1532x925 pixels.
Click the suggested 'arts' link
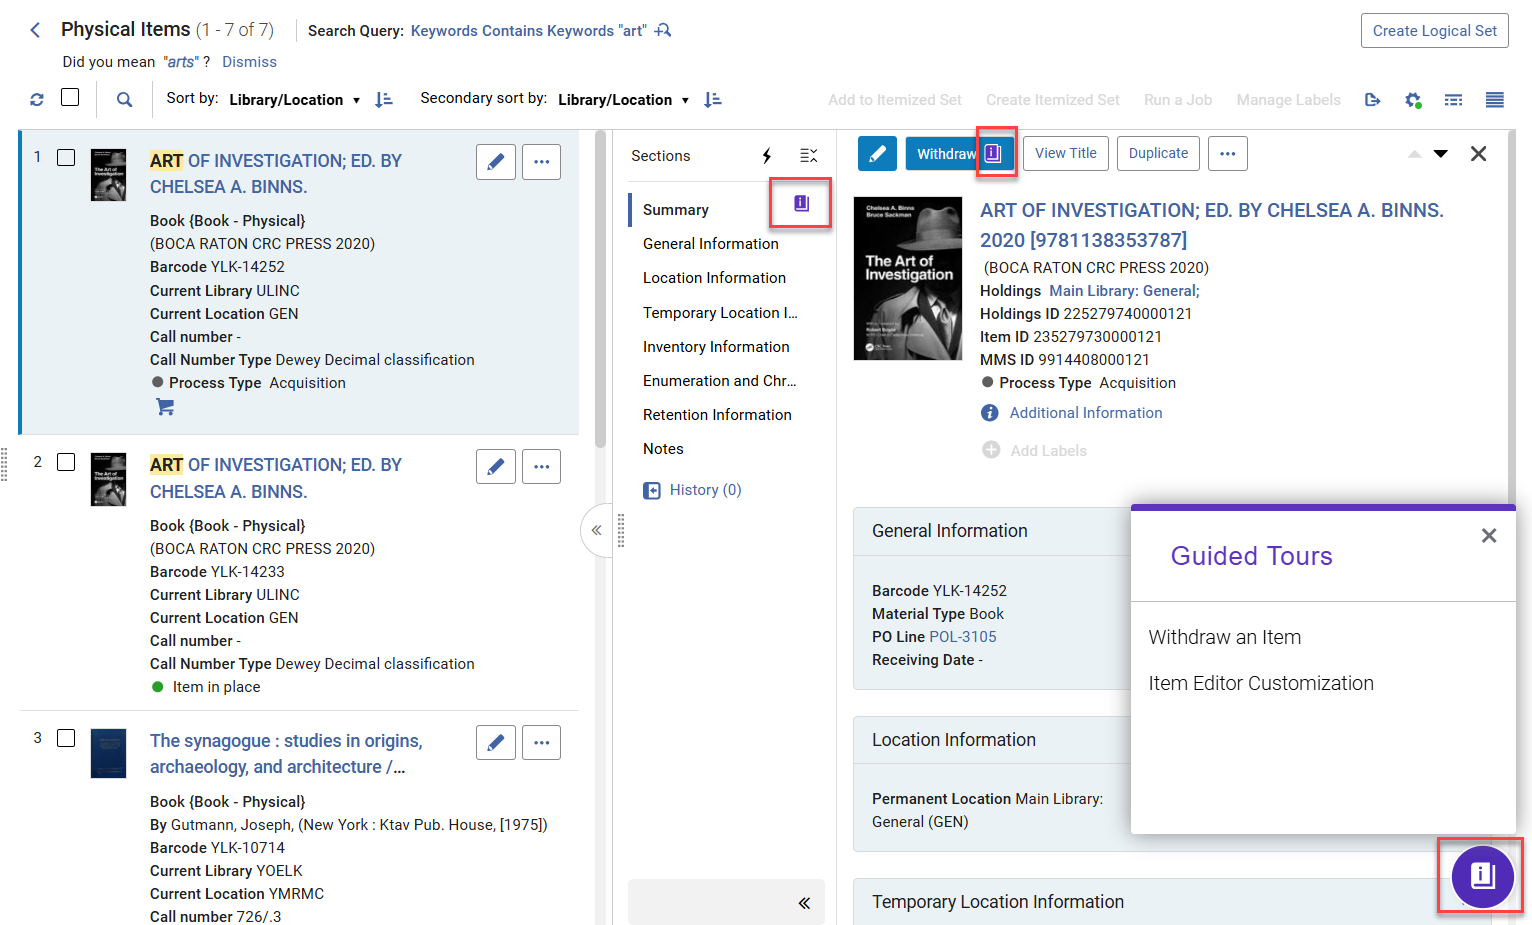[x=181, y=62]
